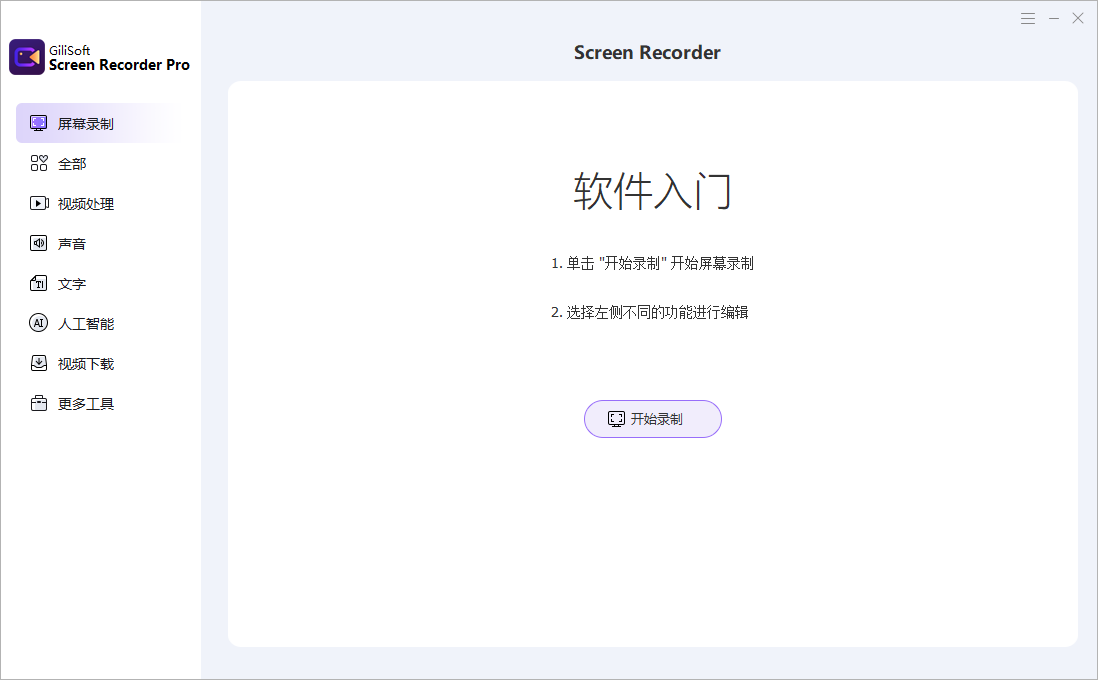The width and height of the screenshot is (1098, 680).
Task: Click the Screen Recorder Pro product name
Action: pyautogui.click(x=119, y=65)
